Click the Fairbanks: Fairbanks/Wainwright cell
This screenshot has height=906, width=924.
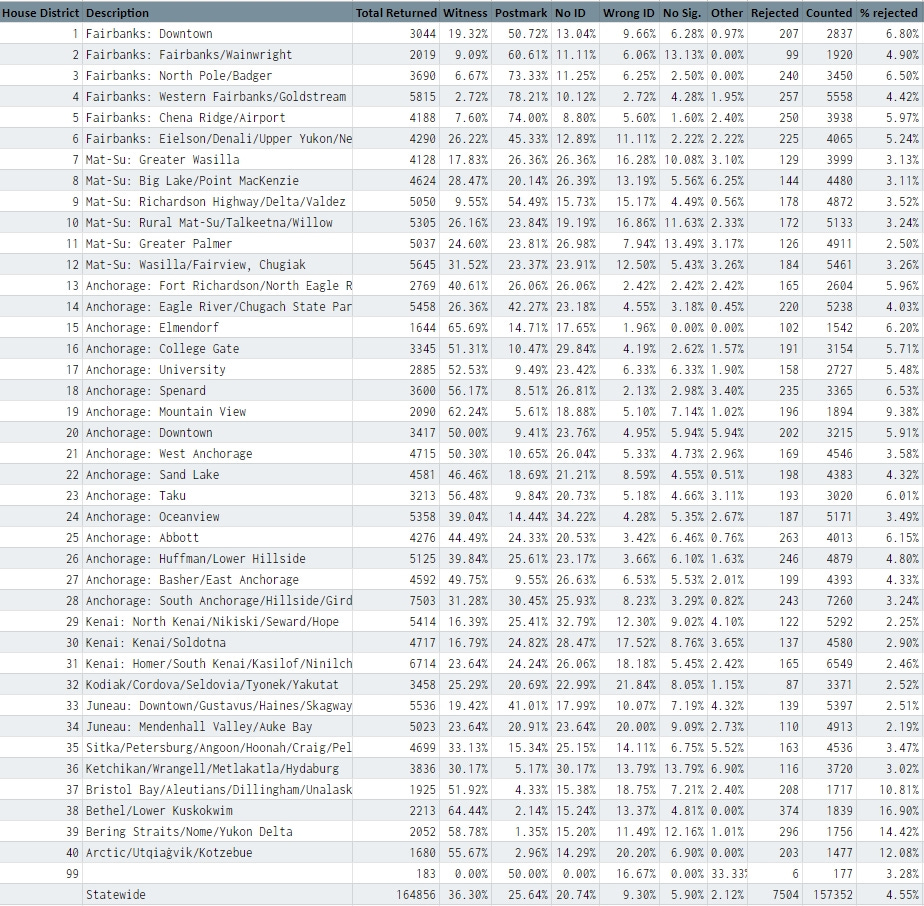click(217, 55)
